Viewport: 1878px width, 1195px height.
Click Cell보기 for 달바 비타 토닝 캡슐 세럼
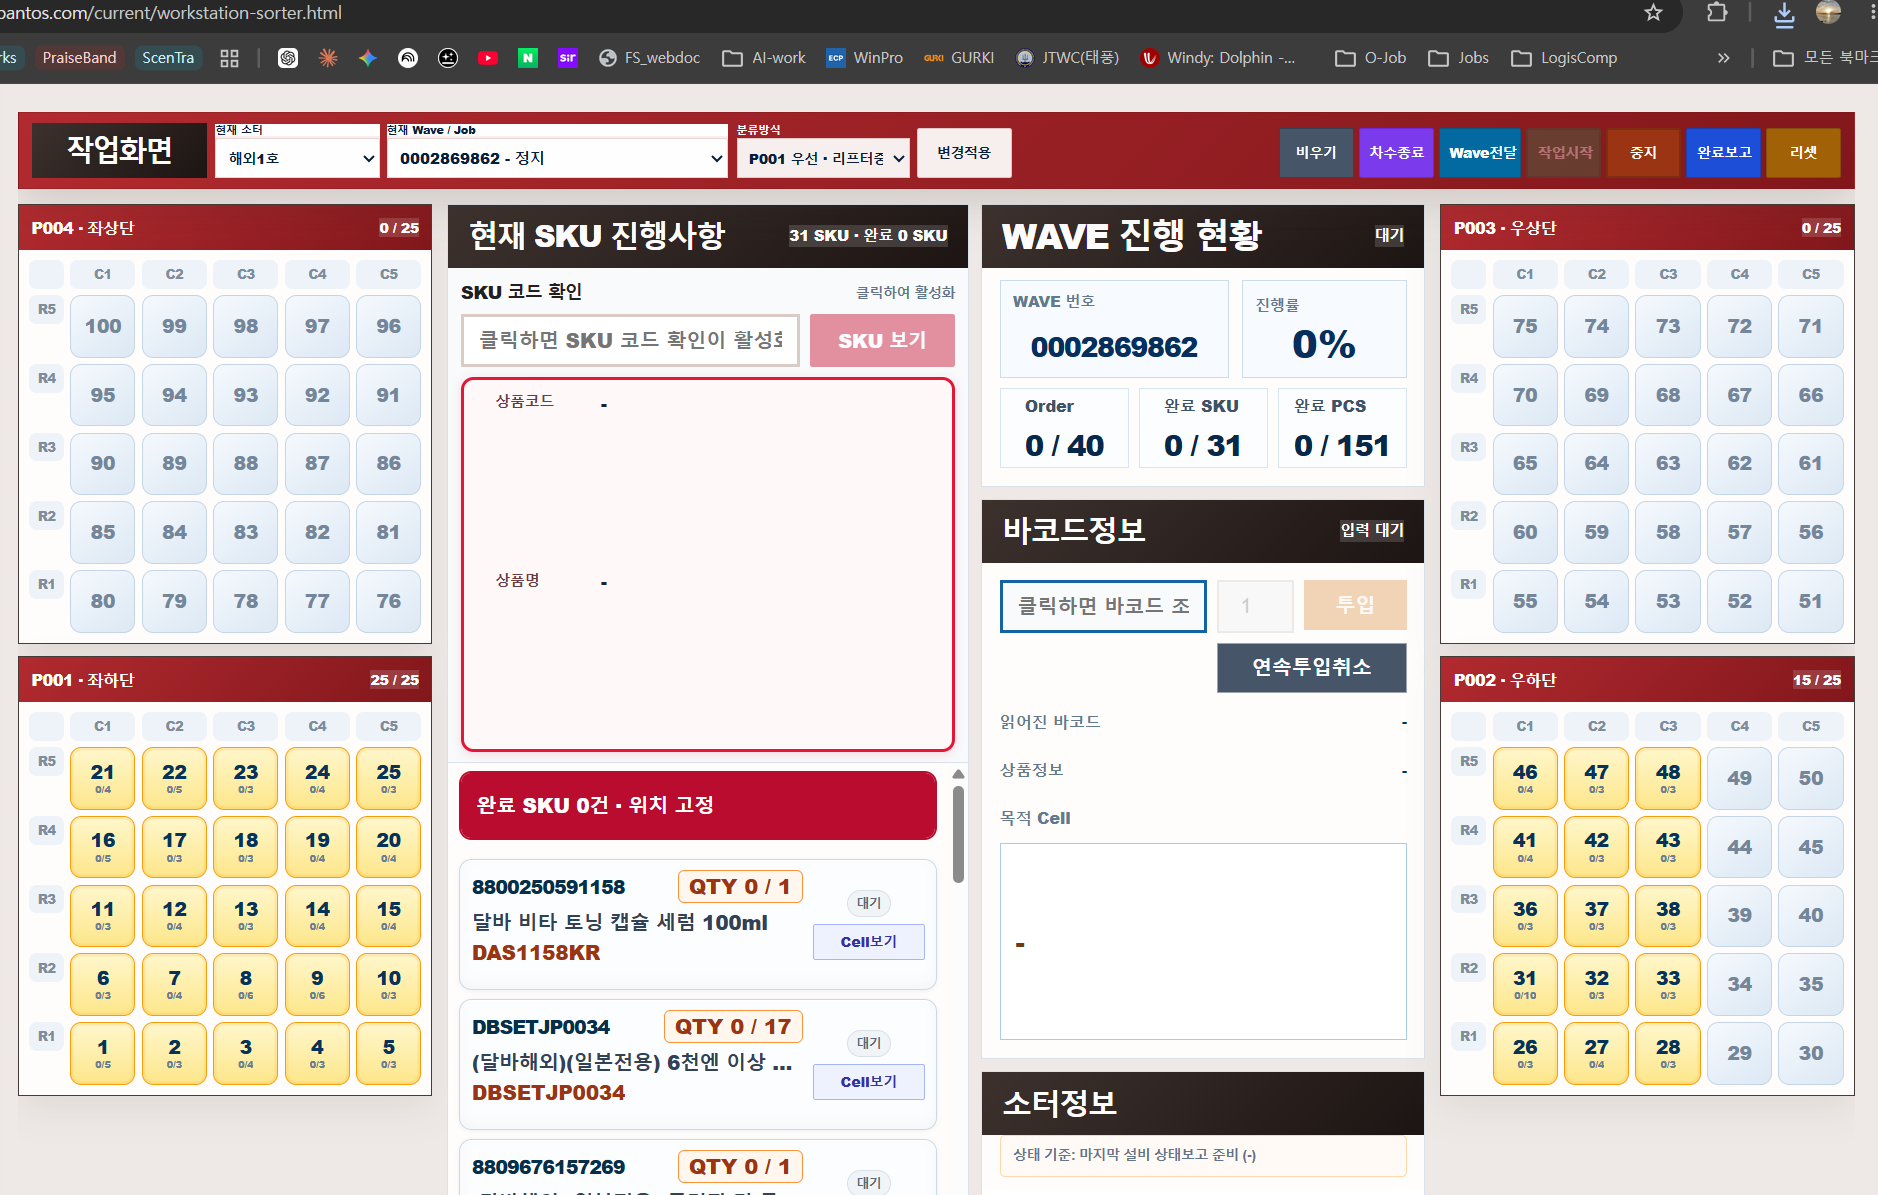pyautogui.click(x=868, y=942)
